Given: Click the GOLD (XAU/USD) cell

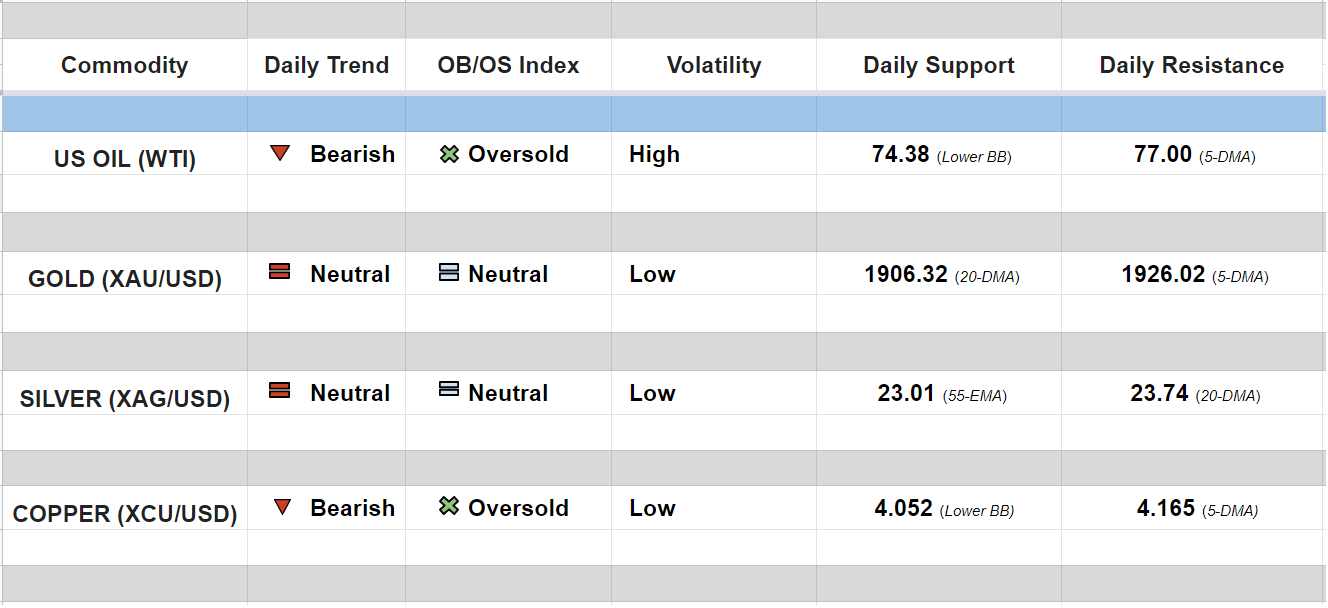Looking at the screenshot, I should point(125,279).
